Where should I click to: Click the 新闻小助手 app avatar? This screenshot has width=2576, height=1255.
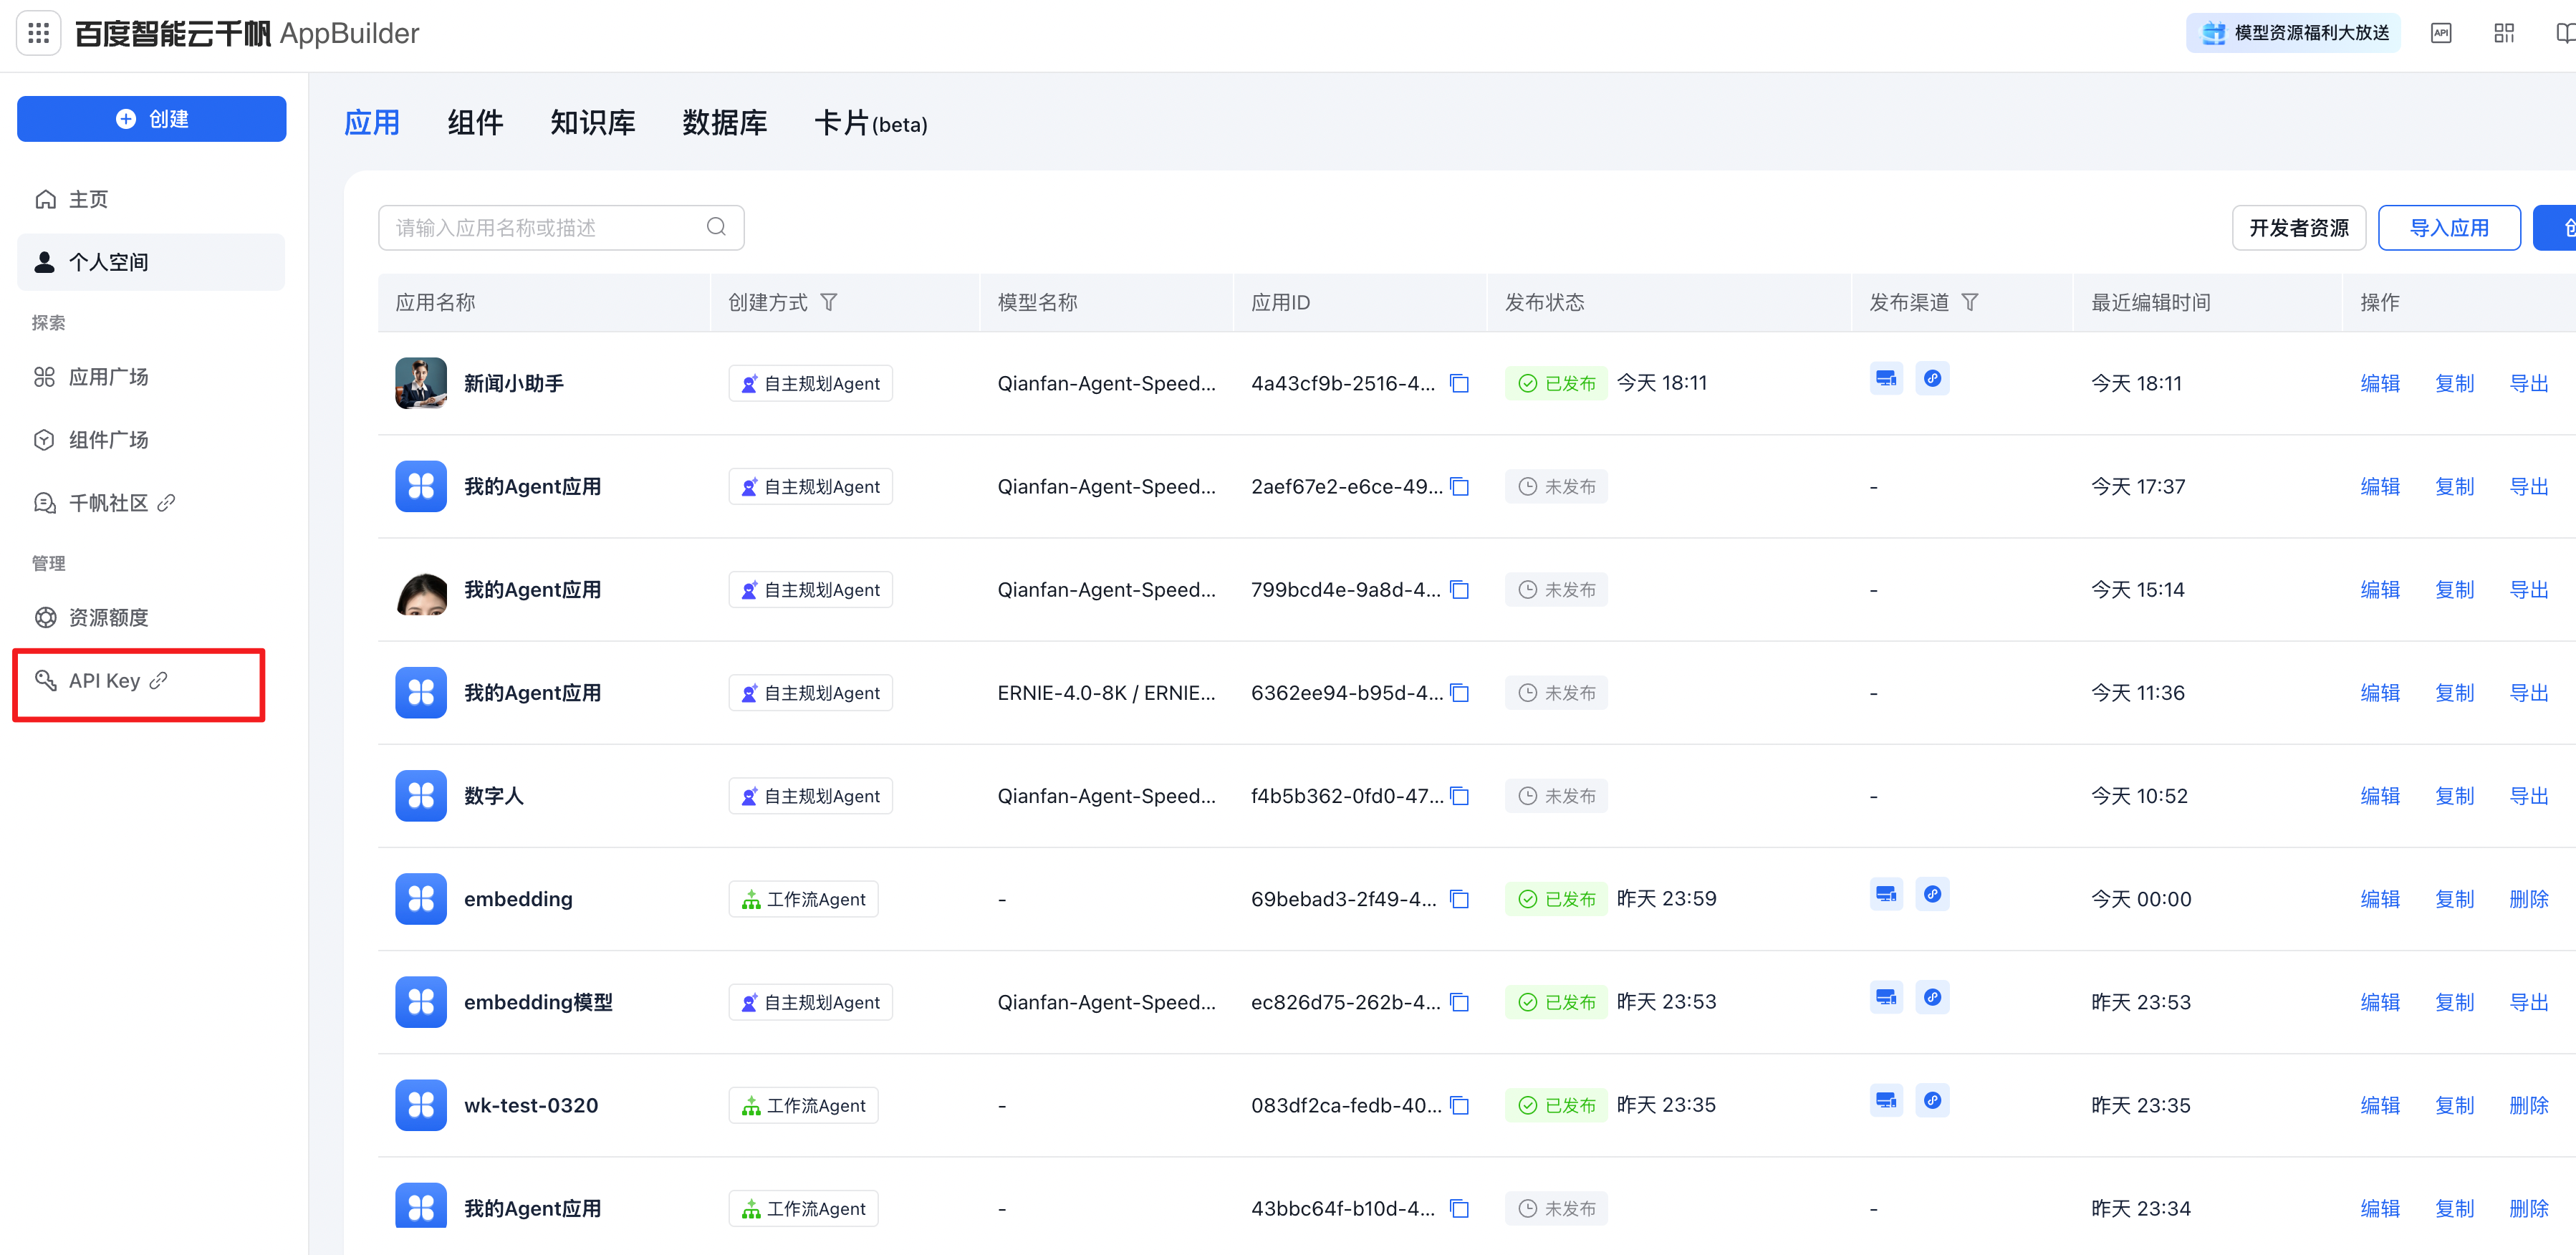pos(421,383)
